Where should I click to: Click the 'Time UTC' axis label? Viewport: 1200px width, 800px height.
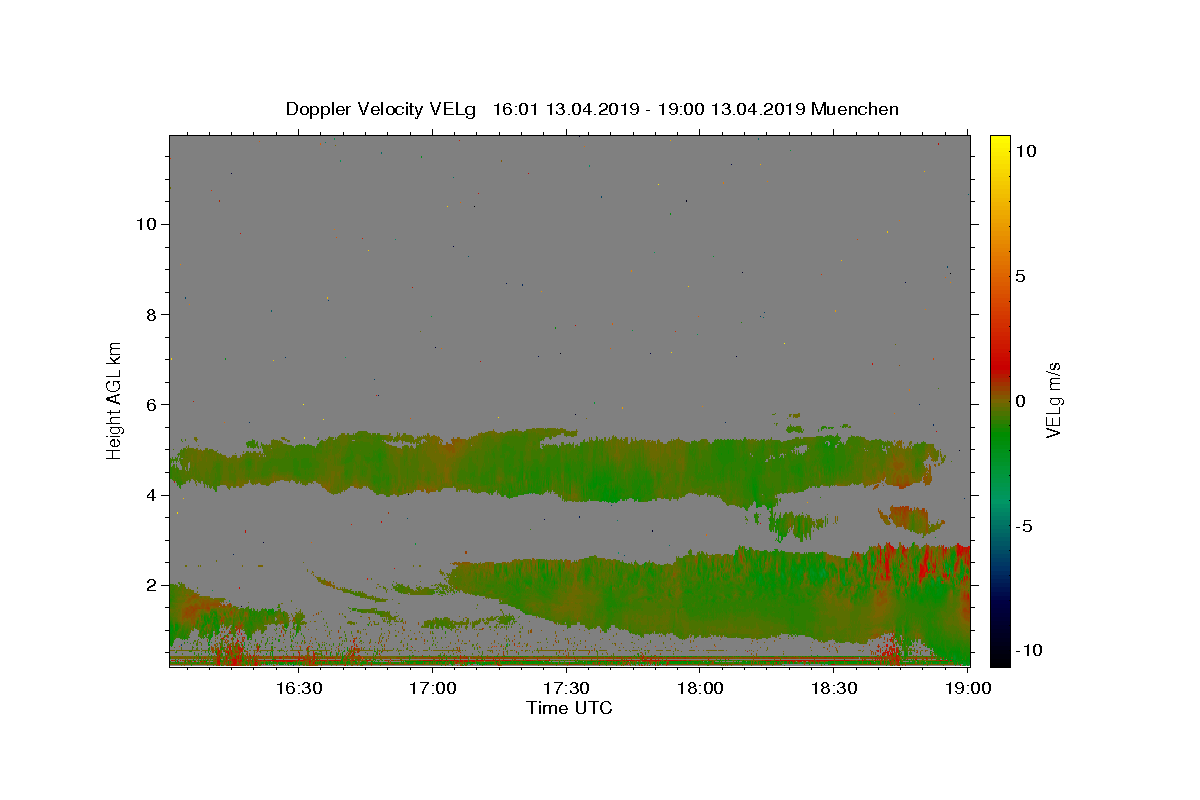[x=569, y=708]
